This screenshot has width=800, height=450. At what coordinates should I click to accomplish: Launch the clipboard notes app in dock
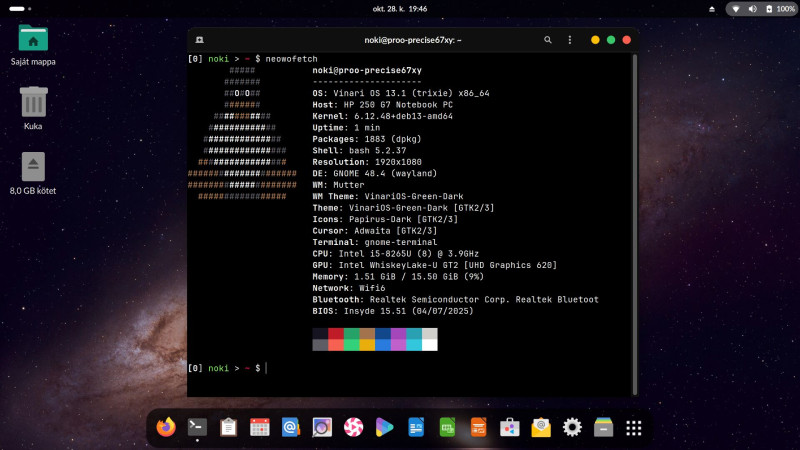click(x=228, y=427)
